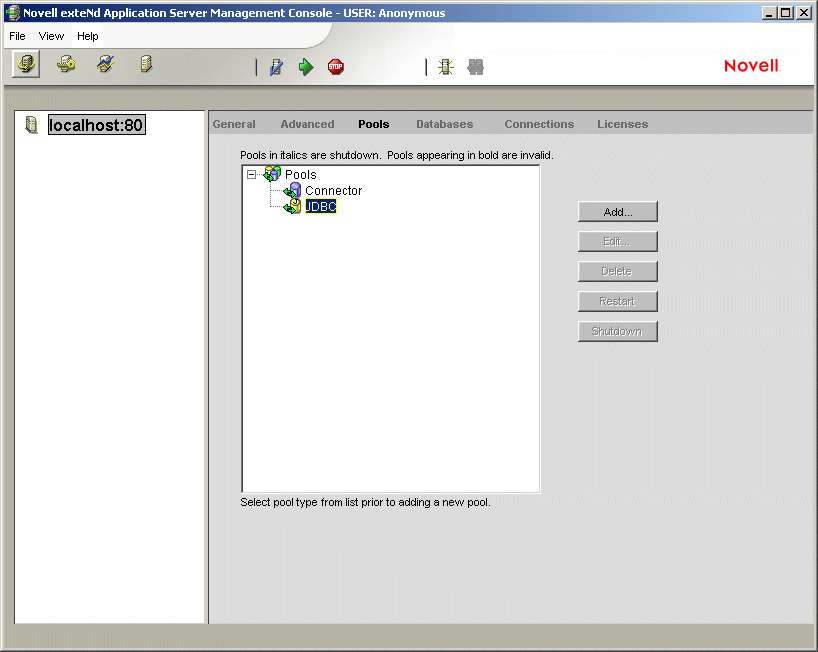The image size is (818, 652).
Task: Switch to the Connections tab
Action: [x=539, y=124]
